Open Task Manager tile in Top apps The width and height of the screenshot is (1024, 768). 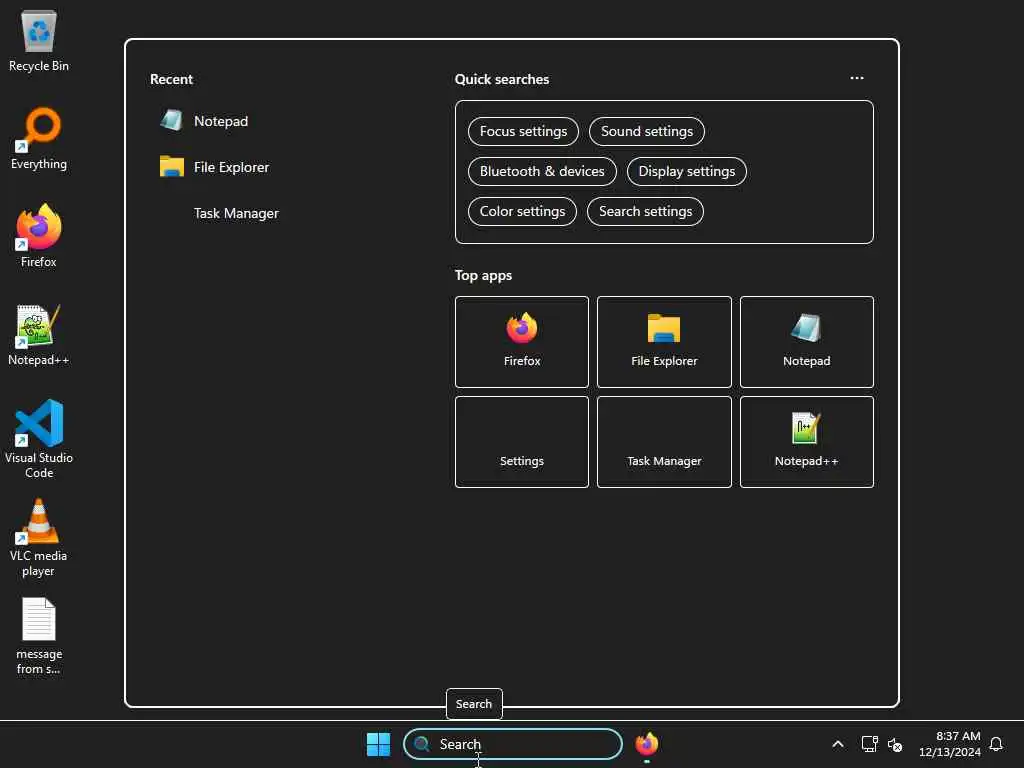pyautogui.click(x=664, y=442)
